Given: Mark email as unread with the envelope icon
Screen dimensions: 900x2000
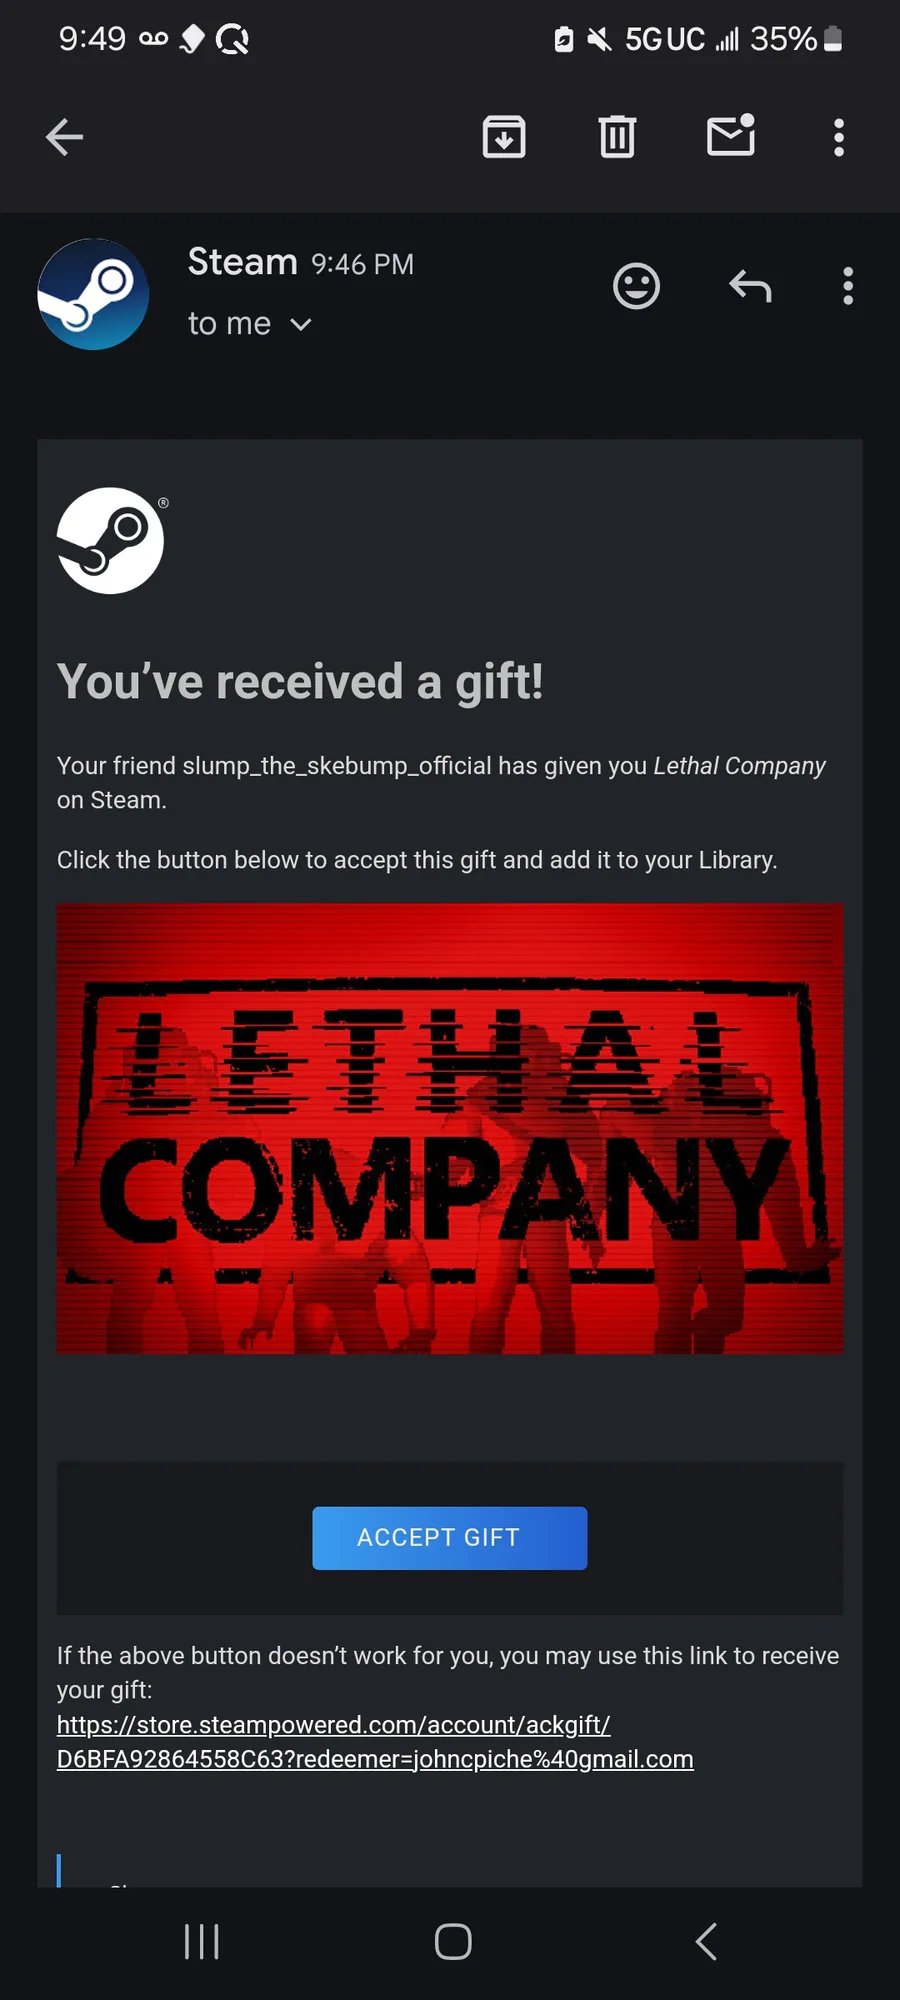Looking at the screenshot, I should tap(731, 135).
